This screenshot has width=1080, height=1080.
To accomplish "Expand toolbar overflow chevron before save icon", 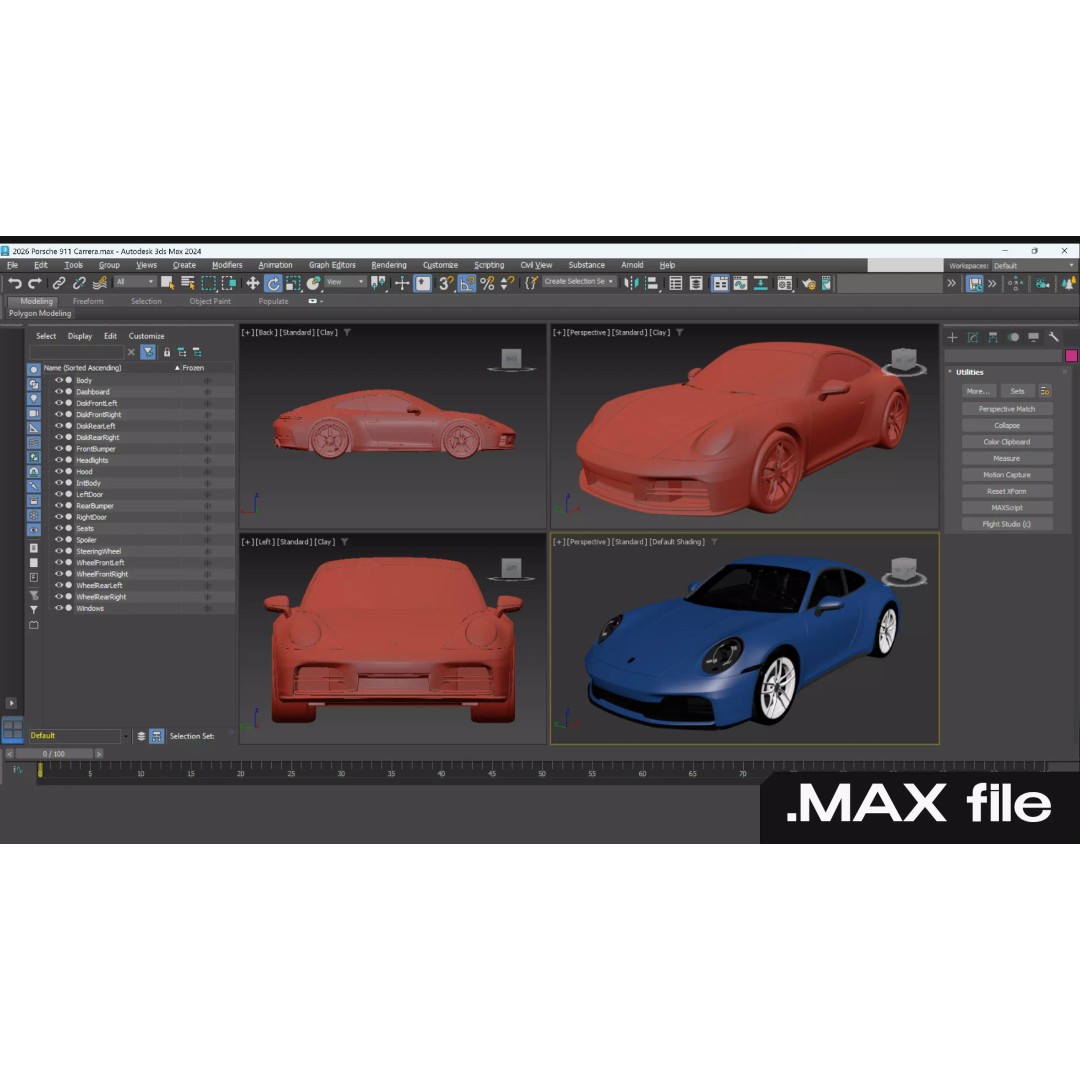I will point(951,283).
